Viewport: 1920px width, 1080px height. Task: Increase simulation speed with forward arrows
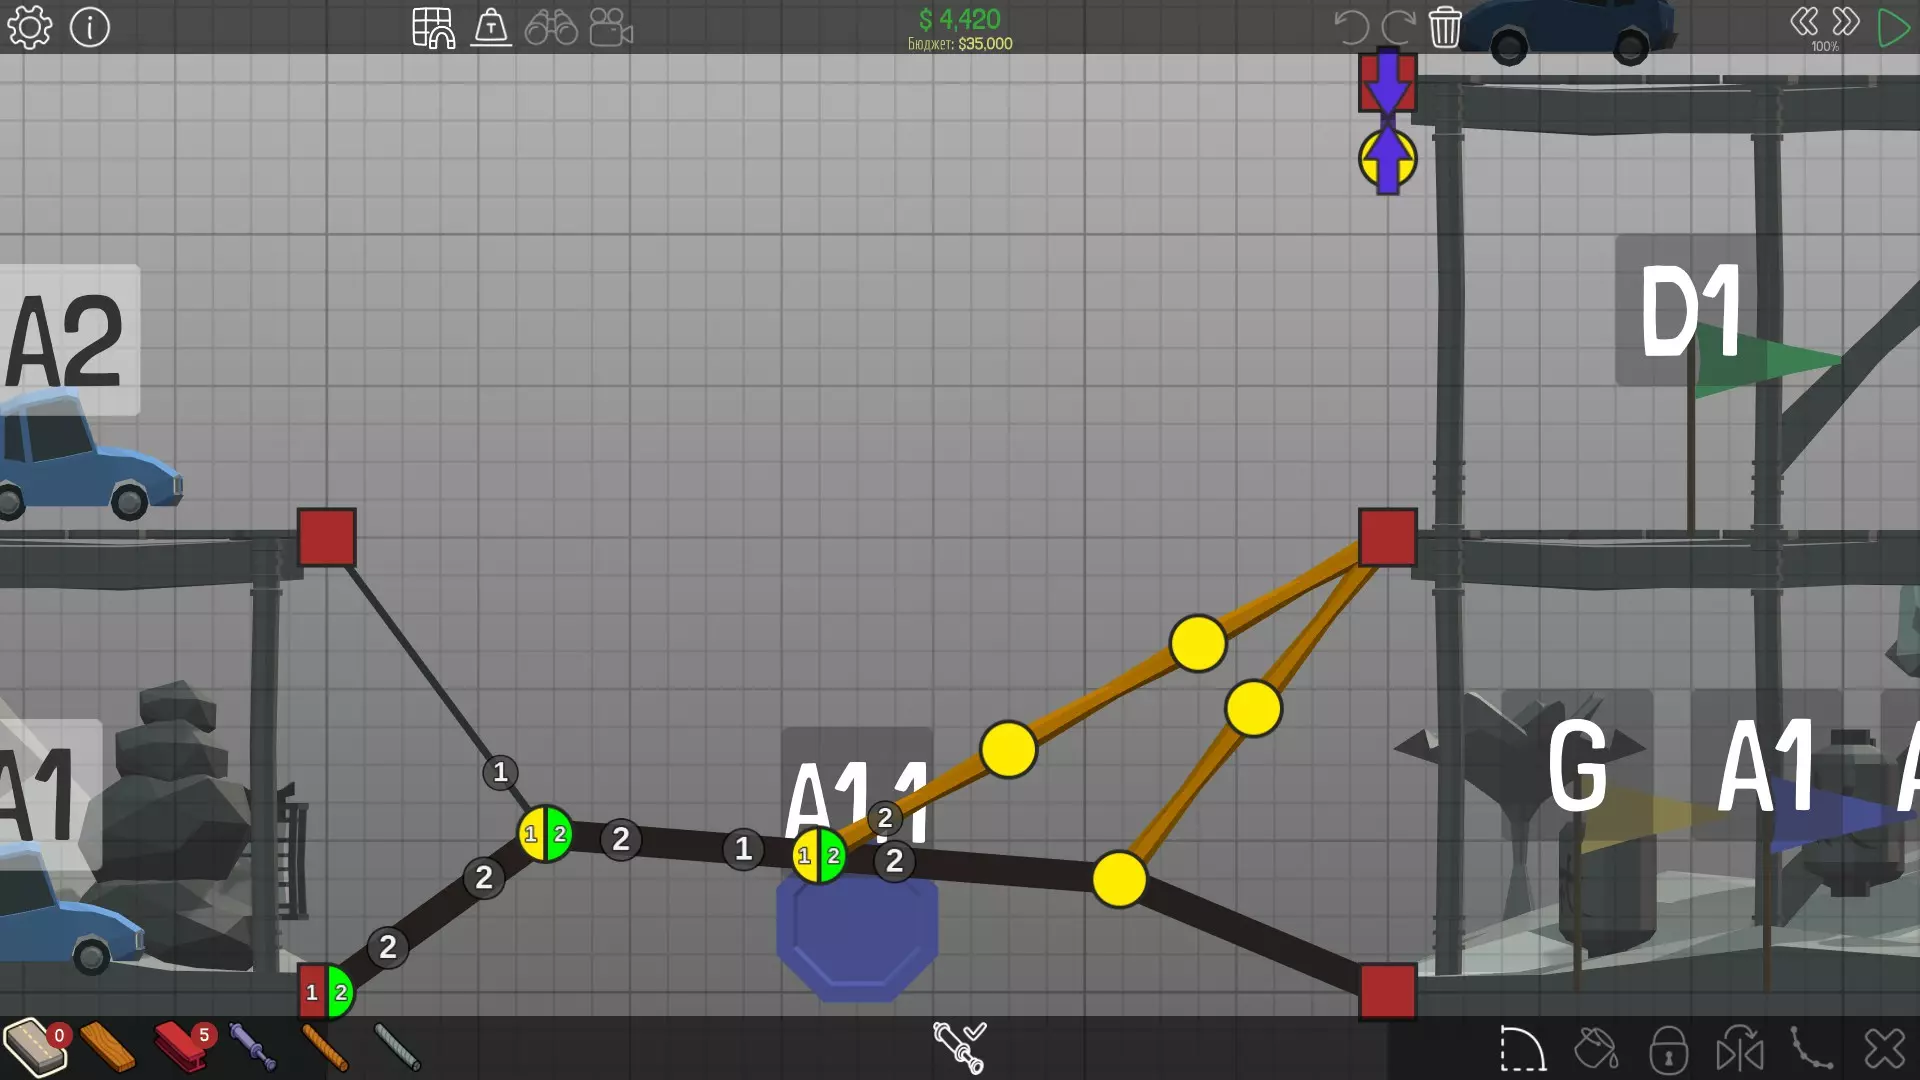[x=1846, y=22]
